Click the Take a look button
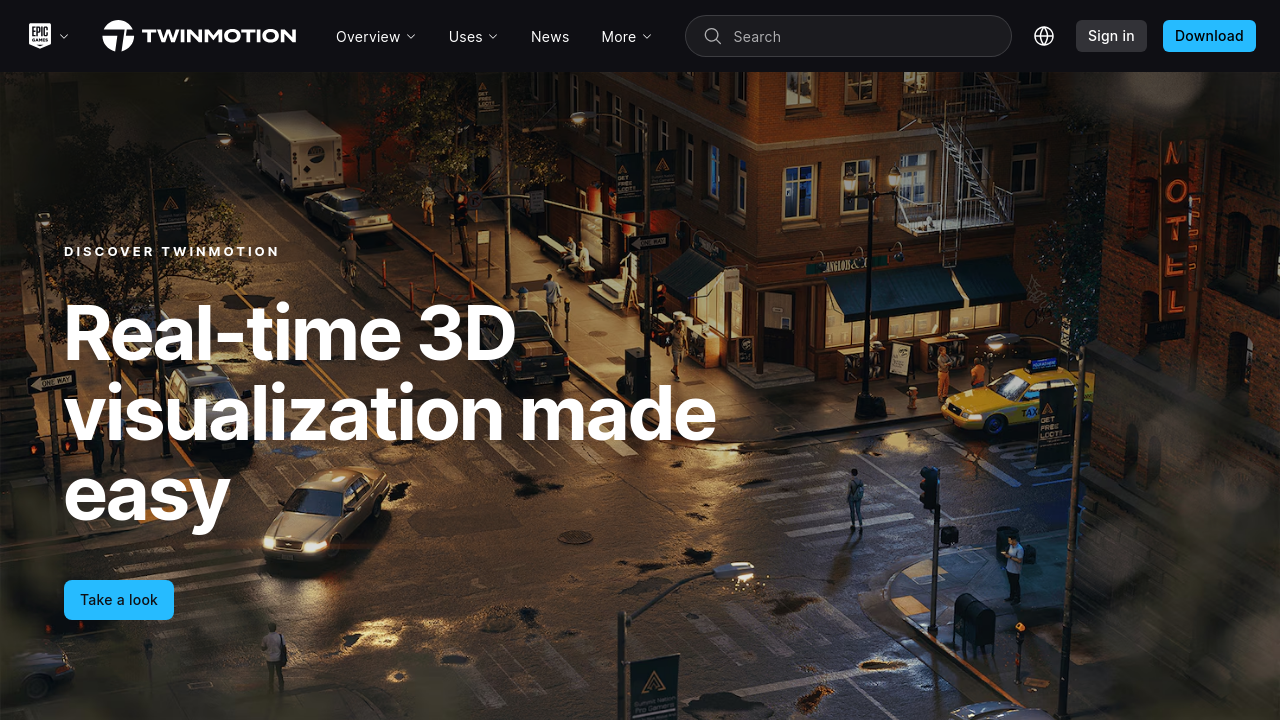Image resolution: width=1280 pixels, height=720 pixels. click(119, 600)
